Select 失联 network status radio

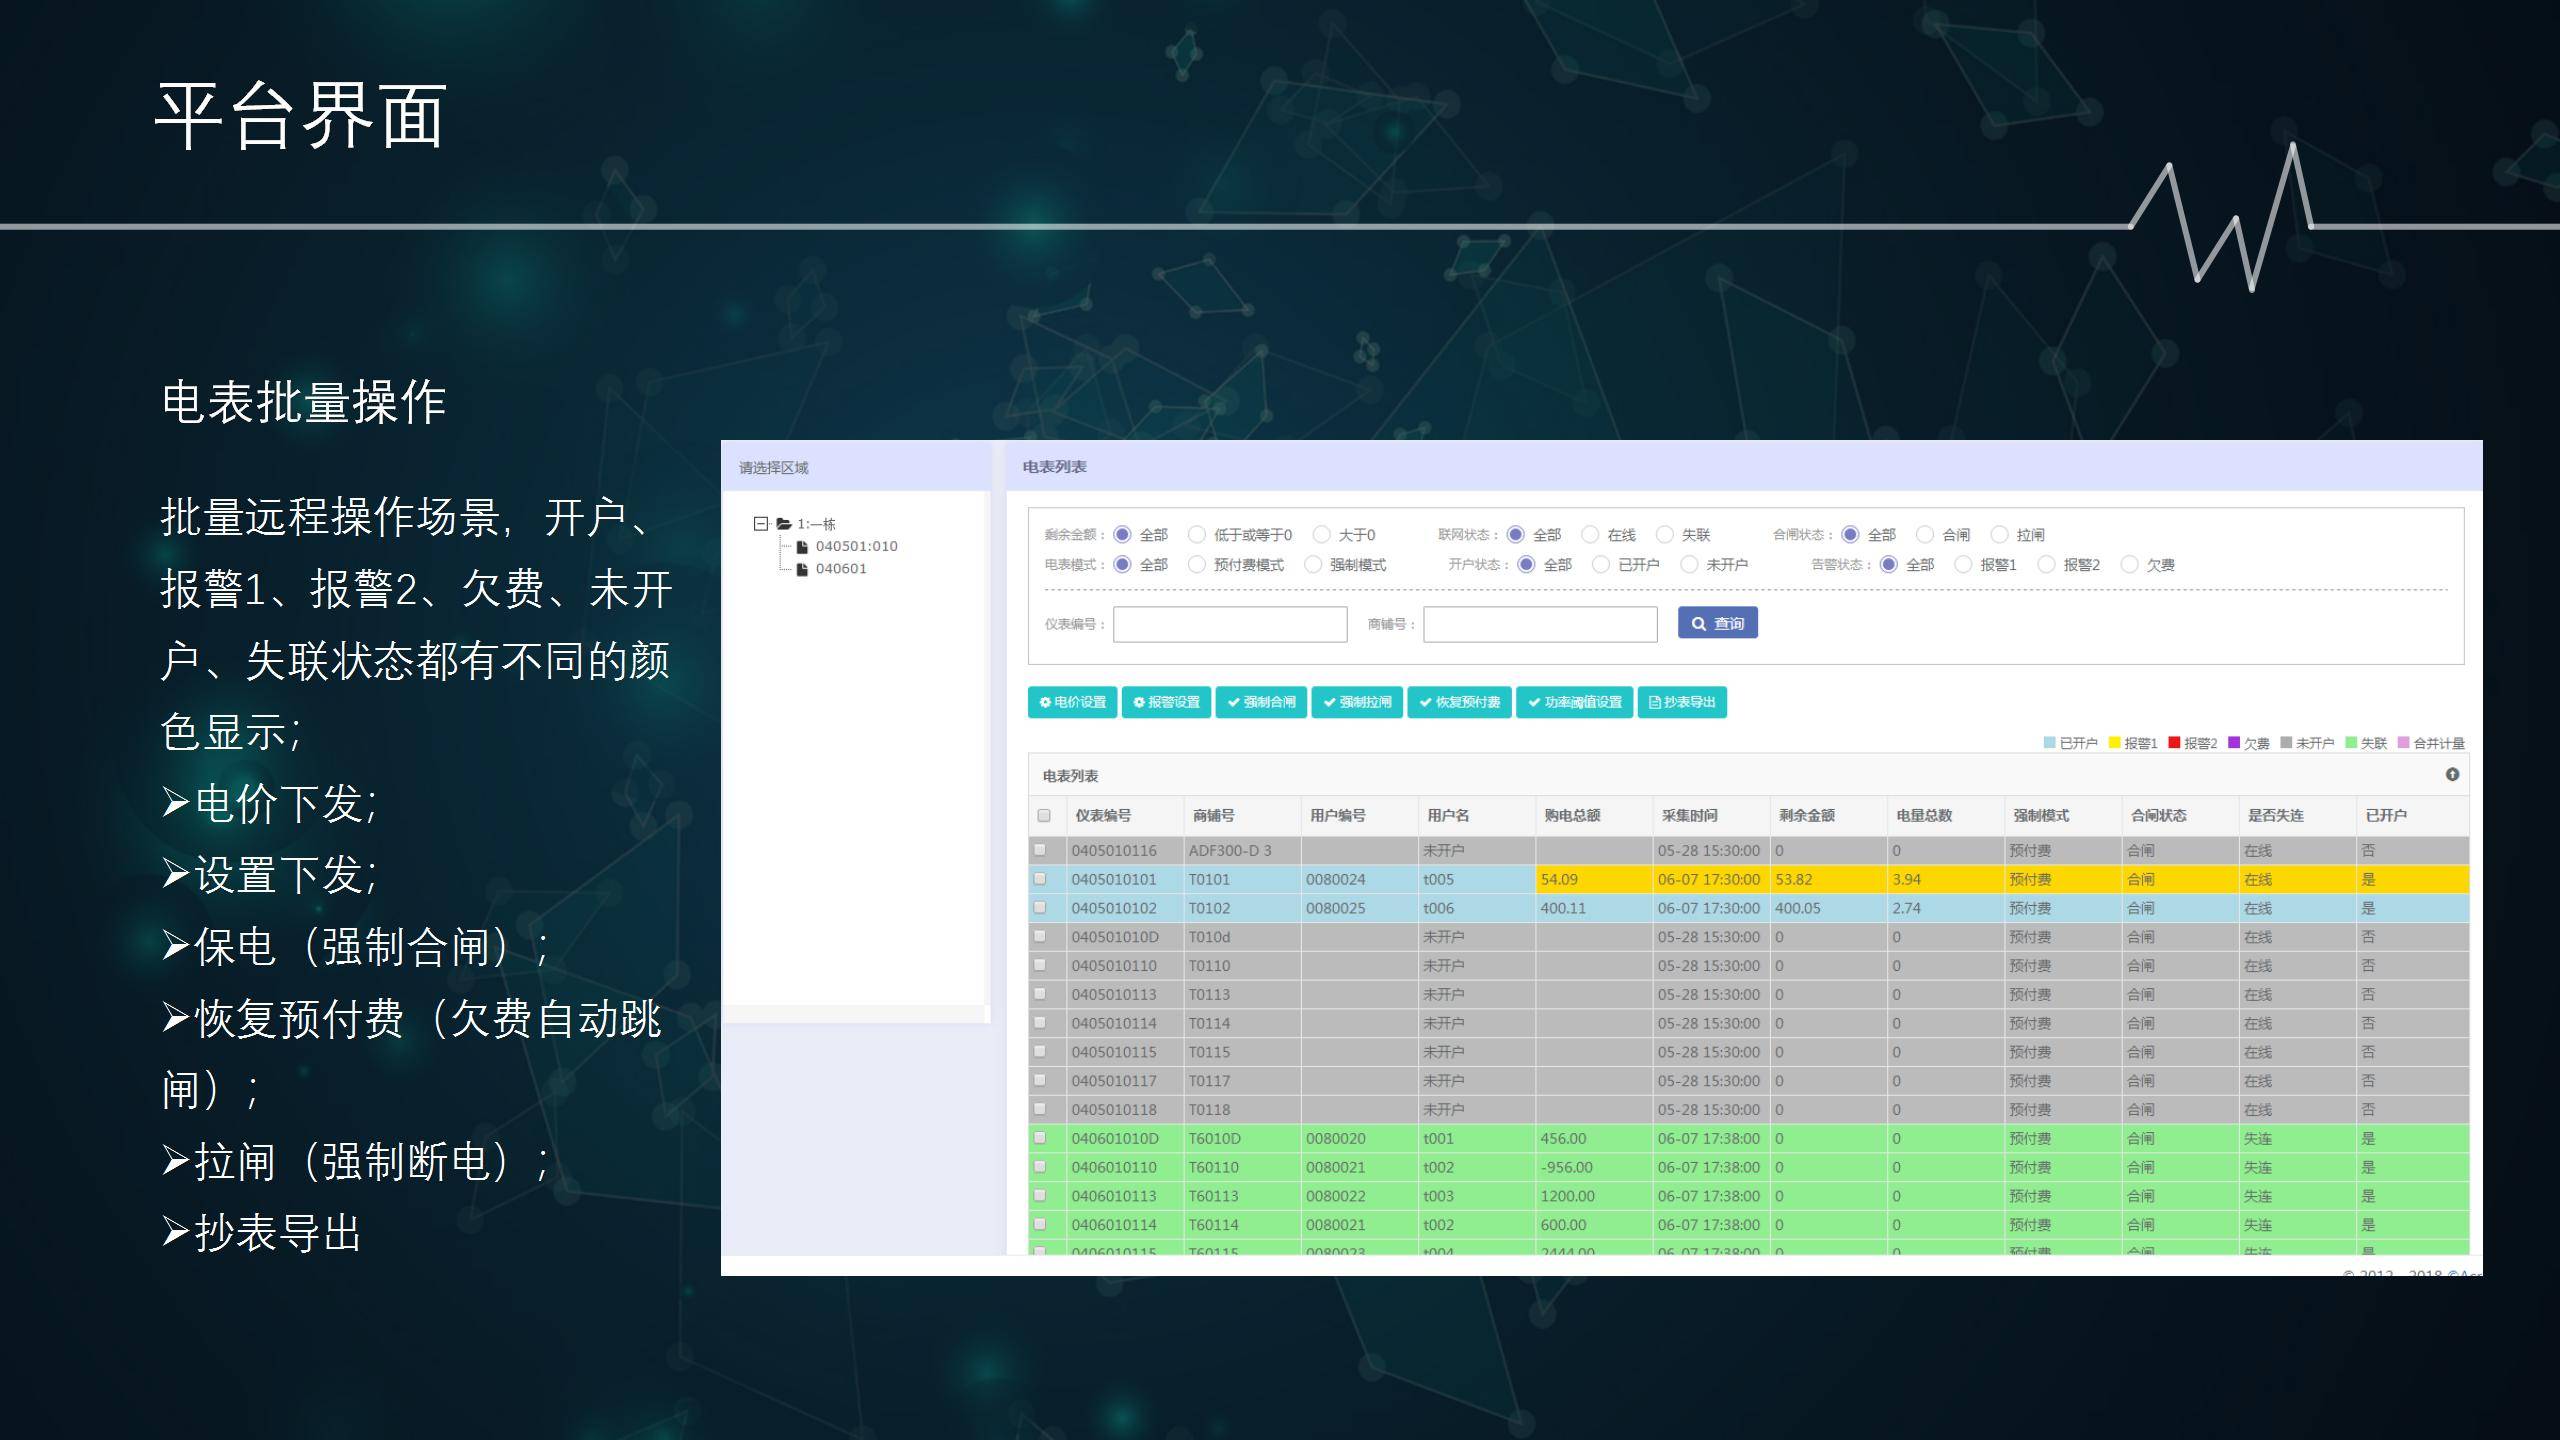point(1665,535)
